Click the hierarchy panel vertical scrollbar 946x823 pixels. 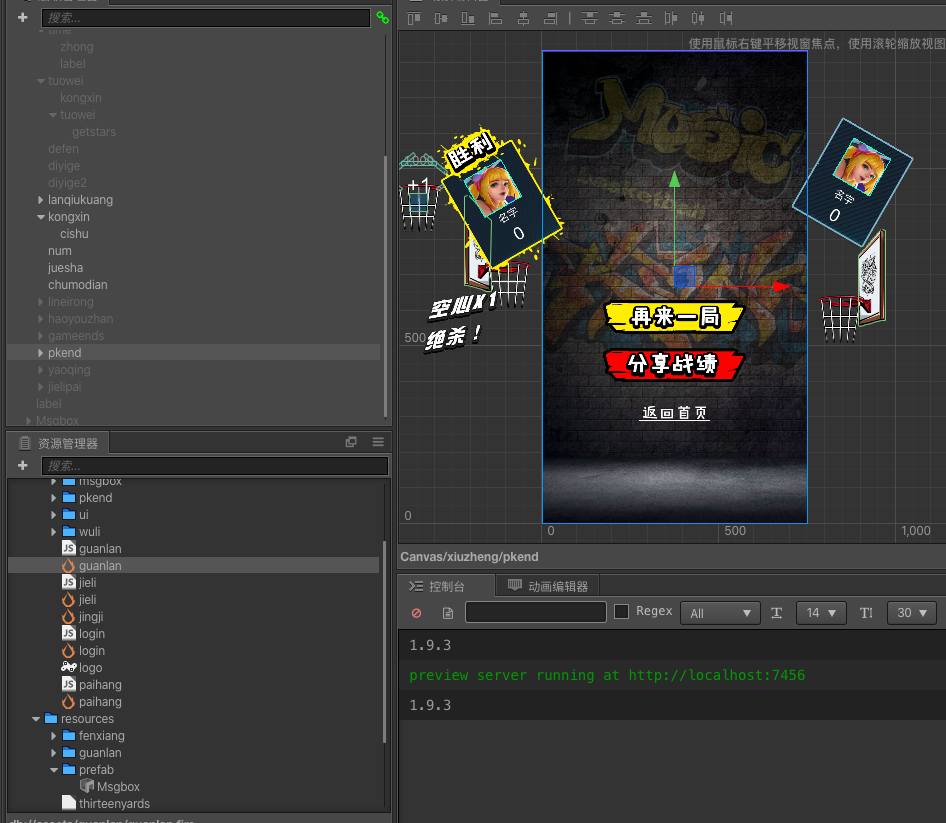386,287
